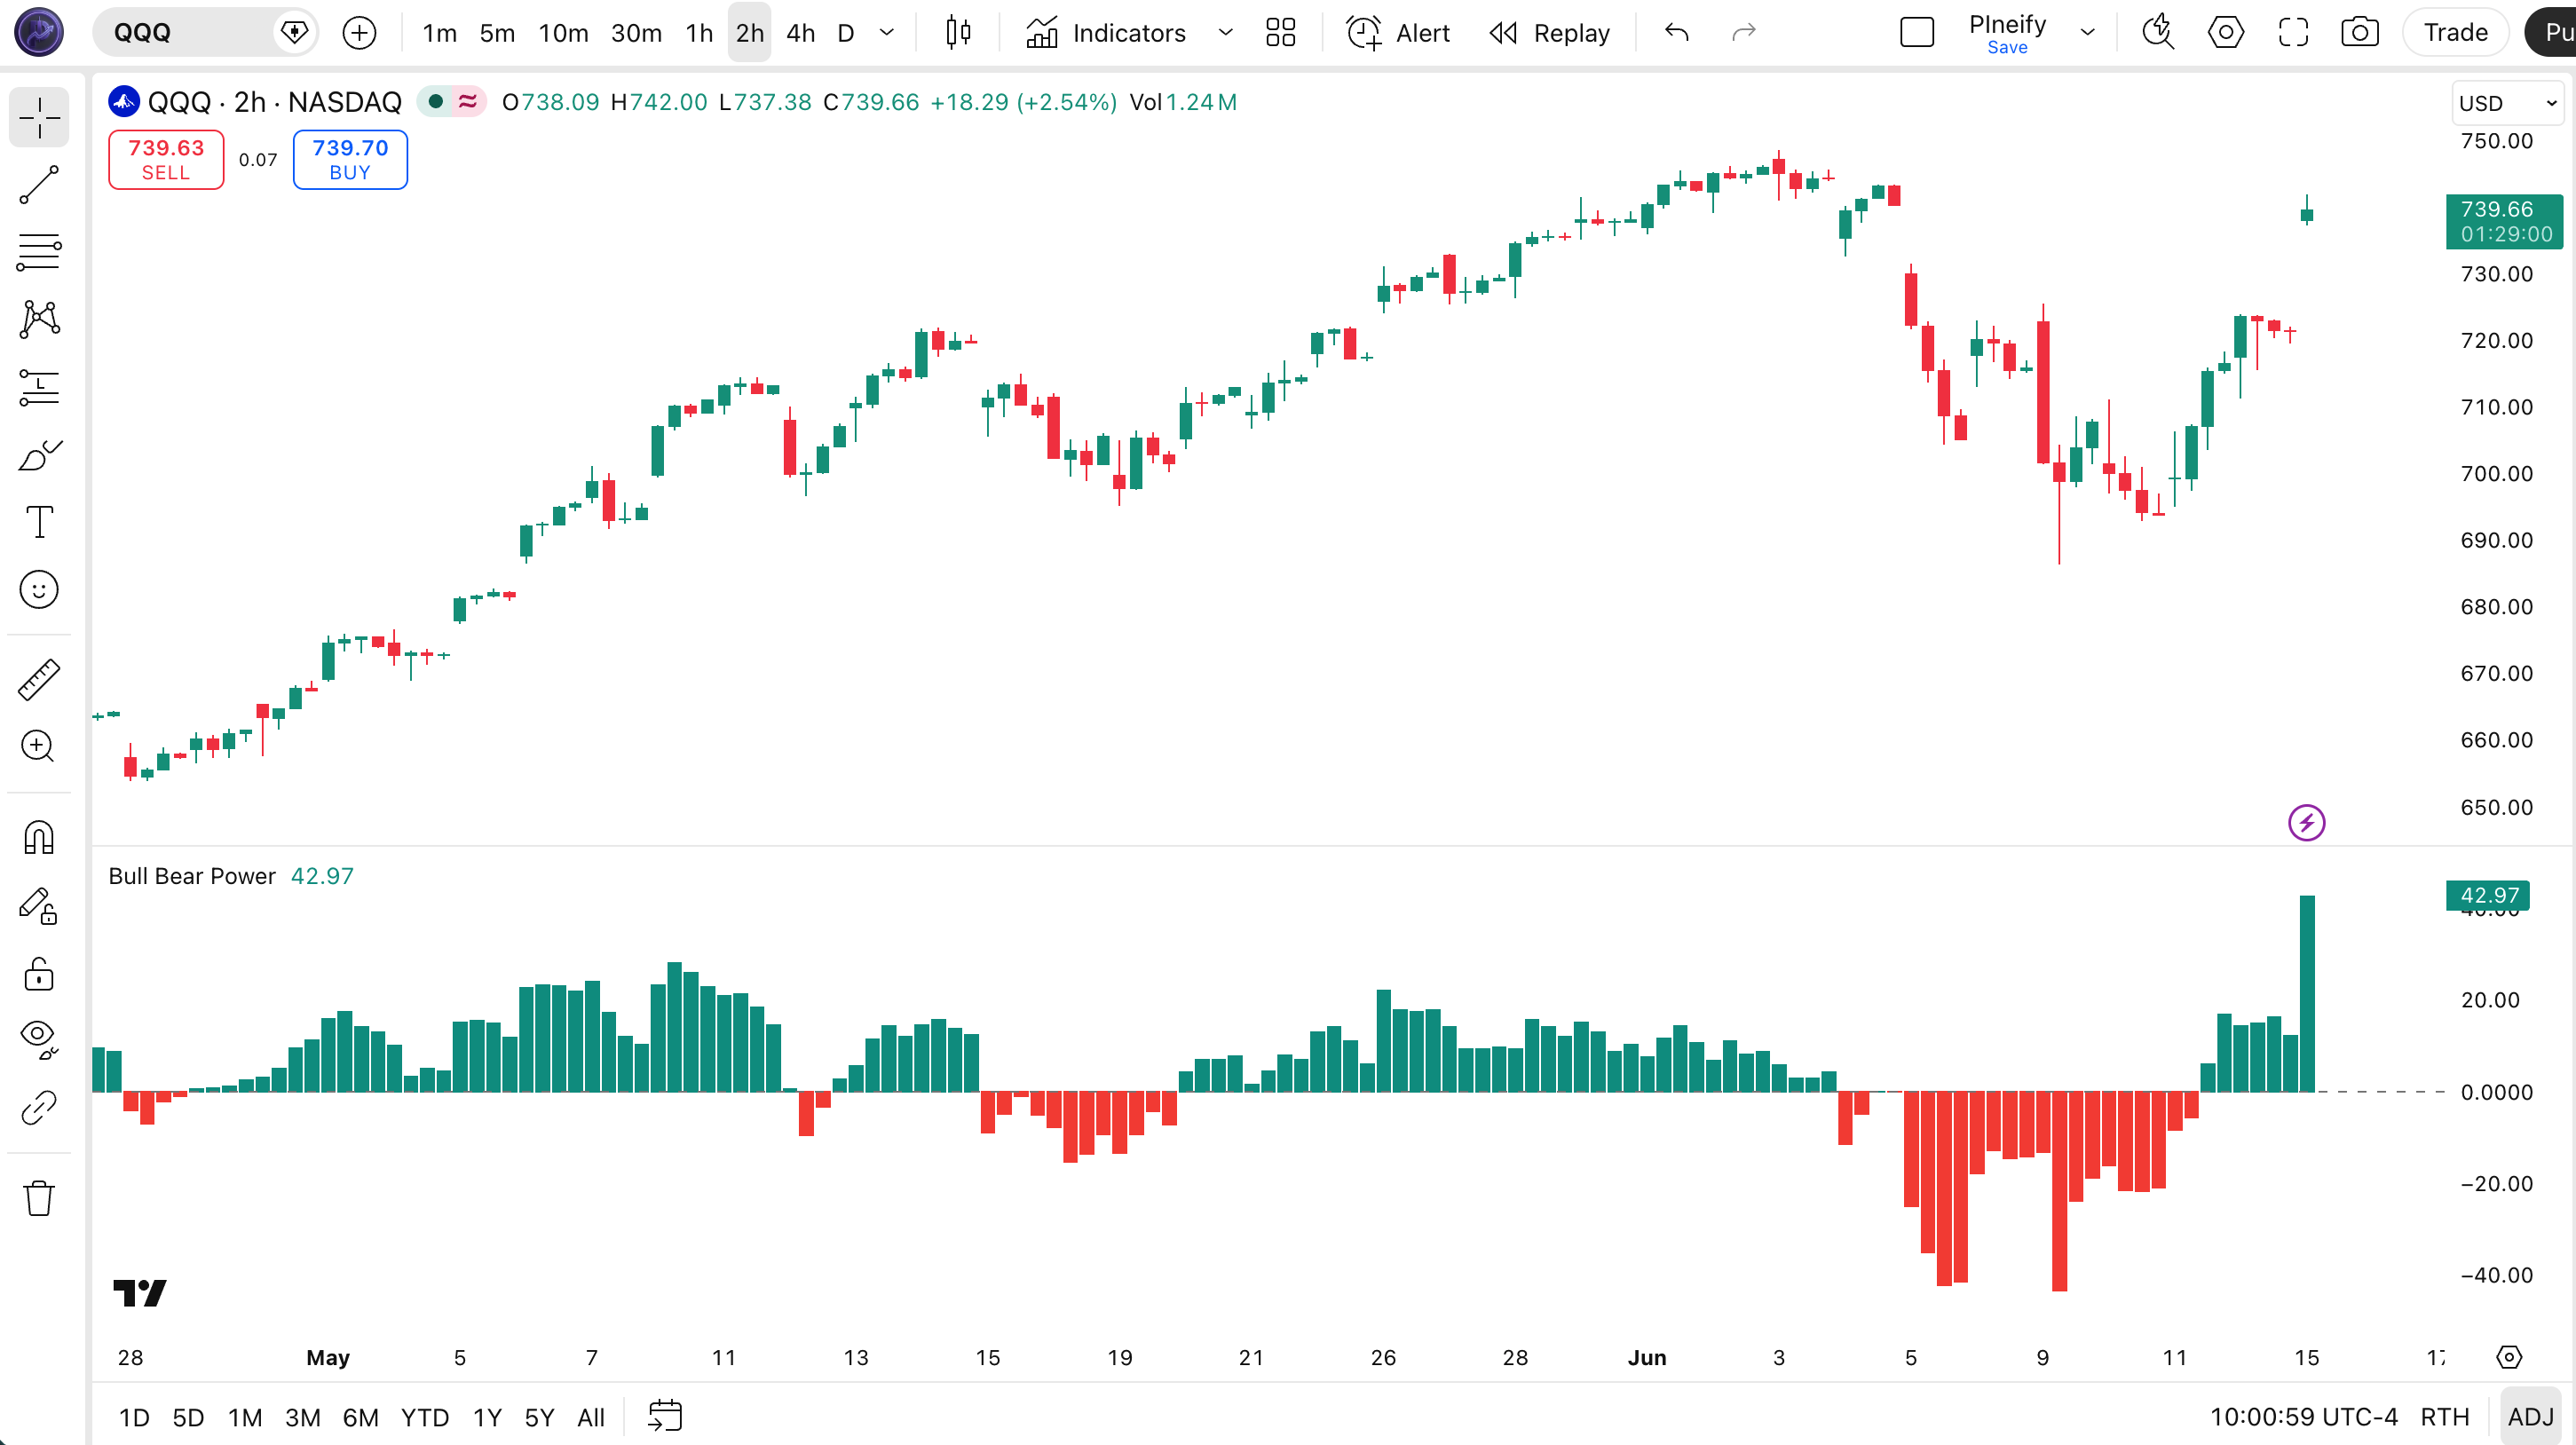Toggle stay in drawing mode
Viewport: 2576px width, 1445px height.
click(39, 906)
